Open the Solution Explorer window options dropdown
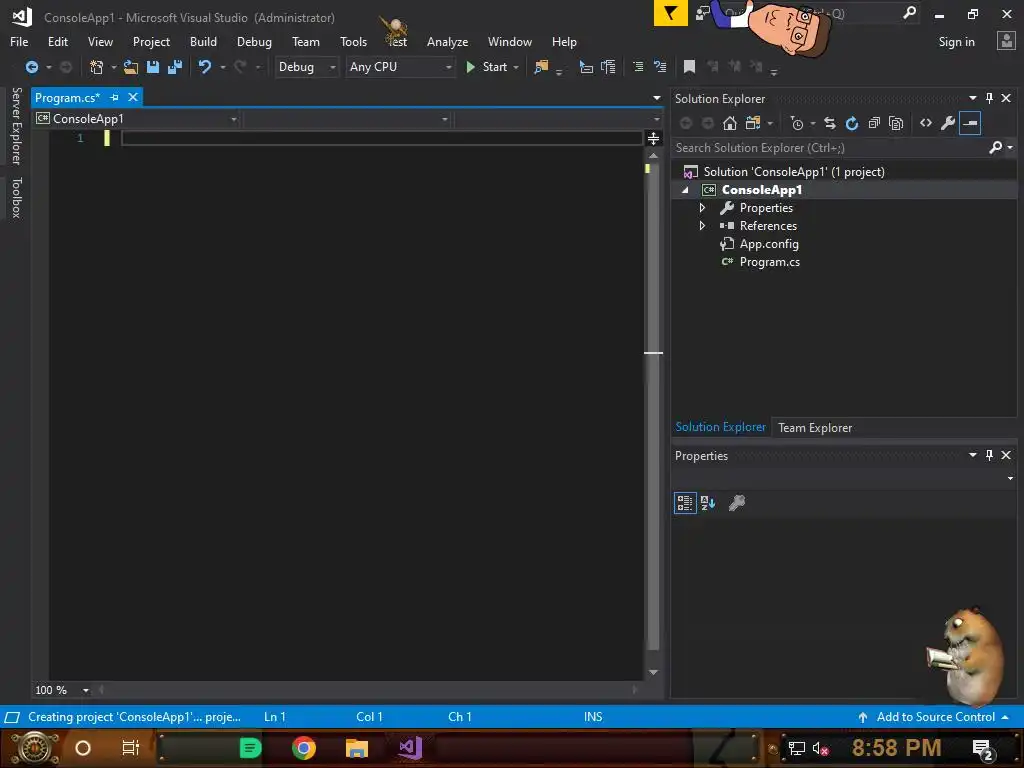 click(972, 98)
